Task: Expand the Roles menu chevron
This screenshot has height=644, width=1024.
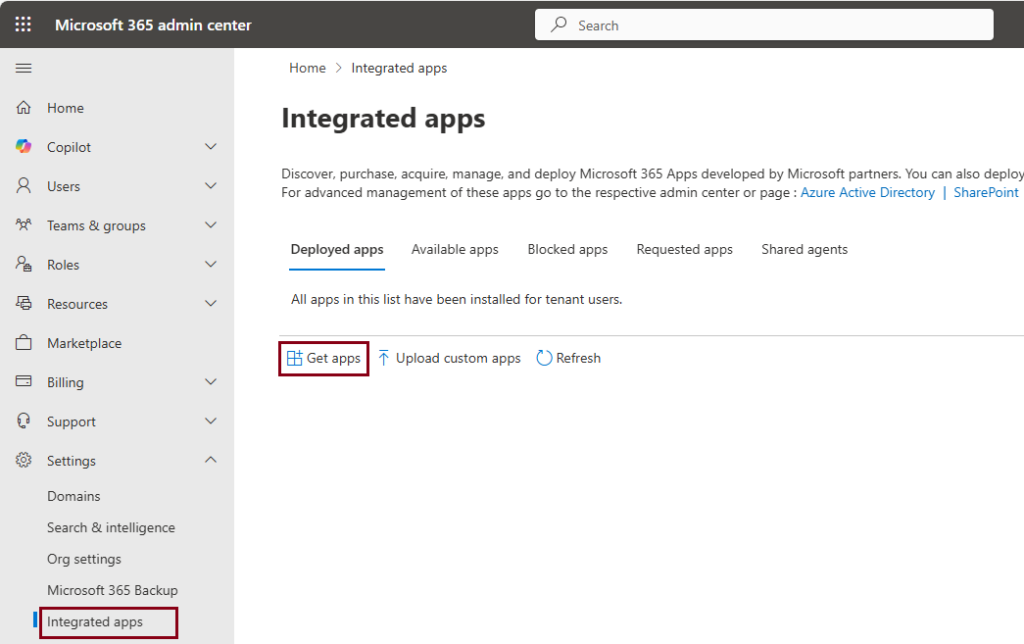Action: pos(210,265)
